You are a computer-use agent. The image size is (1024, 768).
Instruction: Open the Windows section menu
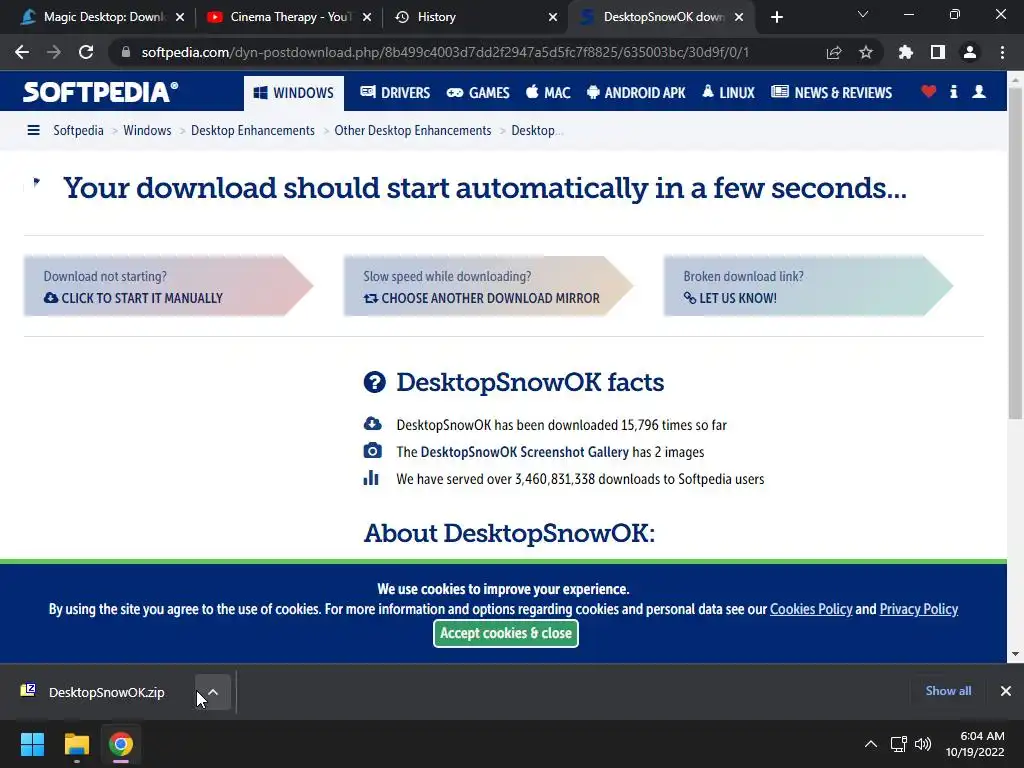coord(293,93)
